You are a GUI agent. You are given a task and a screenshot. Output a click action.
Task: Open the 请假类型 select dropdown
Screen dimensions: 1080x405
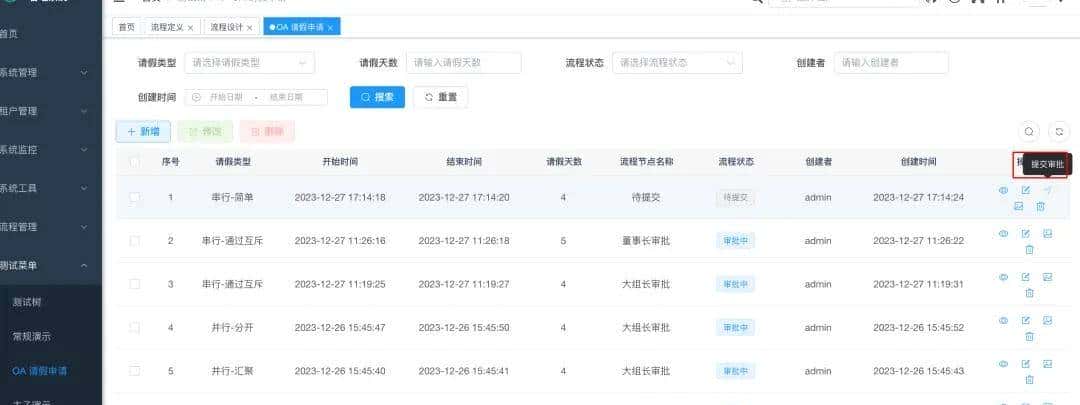click(249, 63)
